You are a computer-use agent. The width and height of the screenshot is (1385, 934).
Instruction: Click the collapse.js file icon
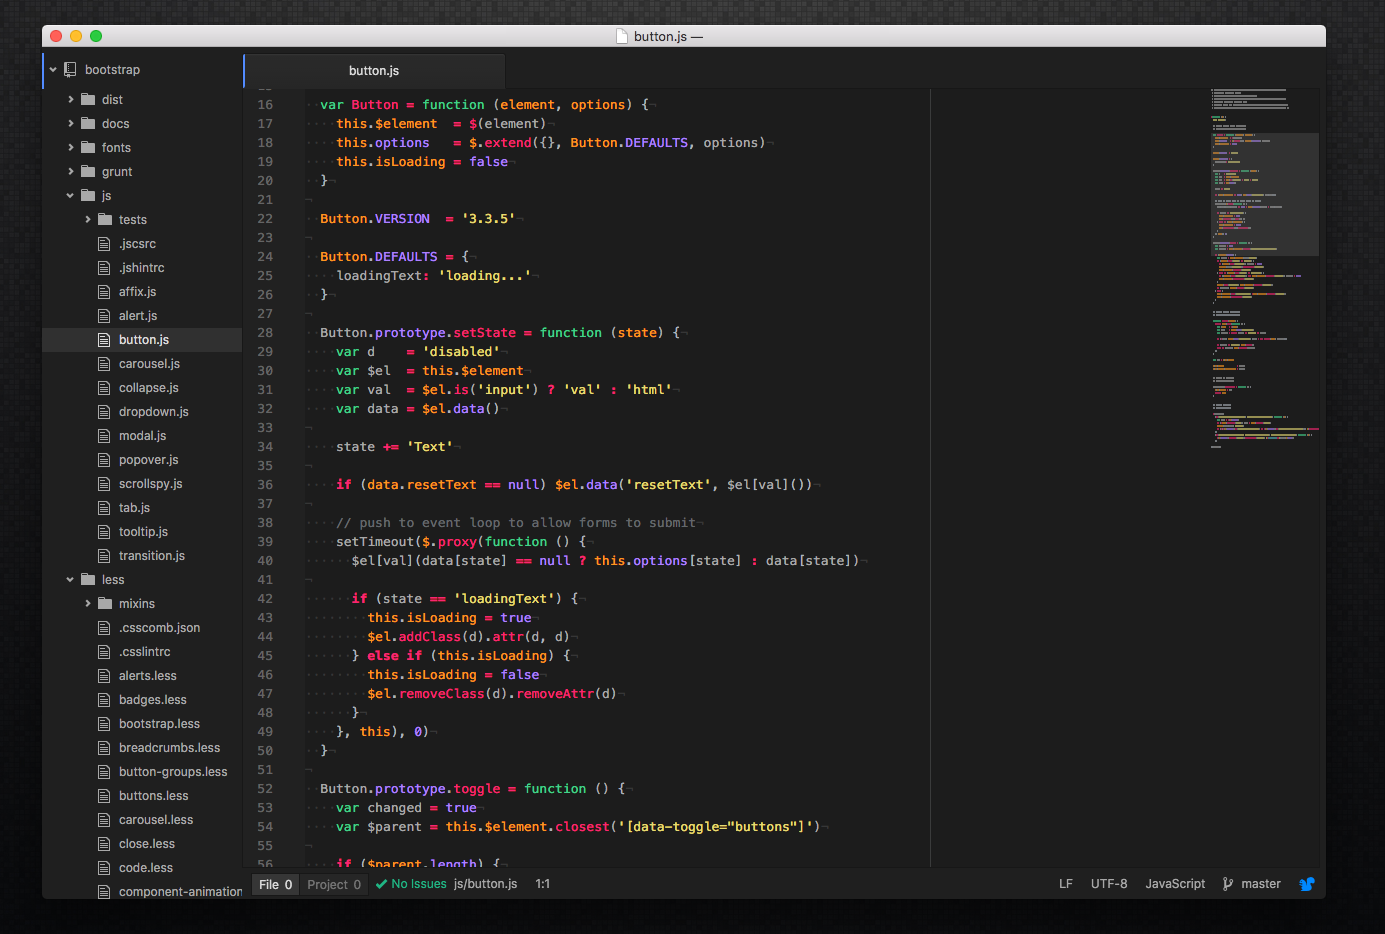point(104,388)
